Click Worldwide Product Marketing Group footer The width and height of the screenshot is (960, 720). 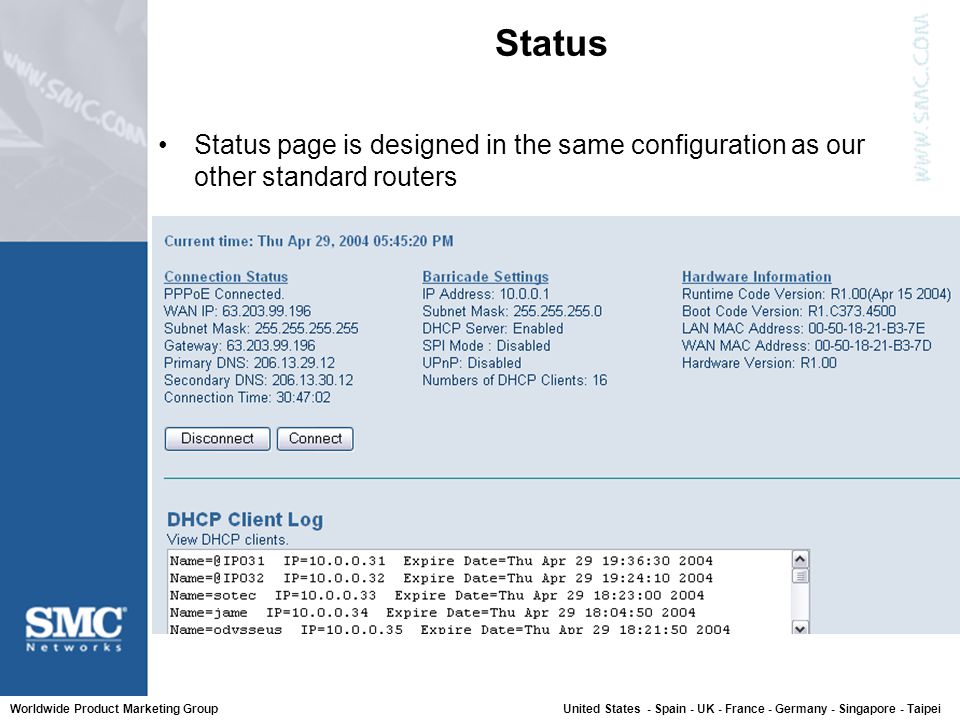114,708
